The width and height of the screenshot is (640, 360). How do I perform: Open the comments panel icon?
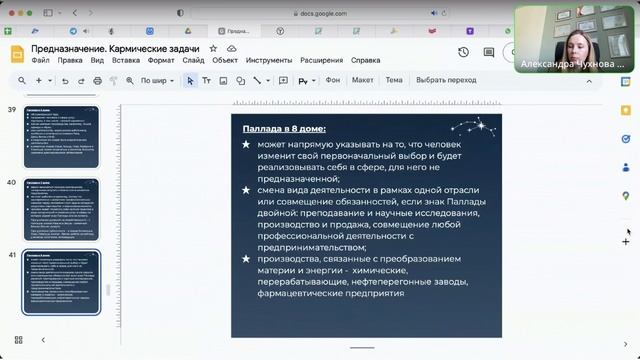tap(489, 52)
